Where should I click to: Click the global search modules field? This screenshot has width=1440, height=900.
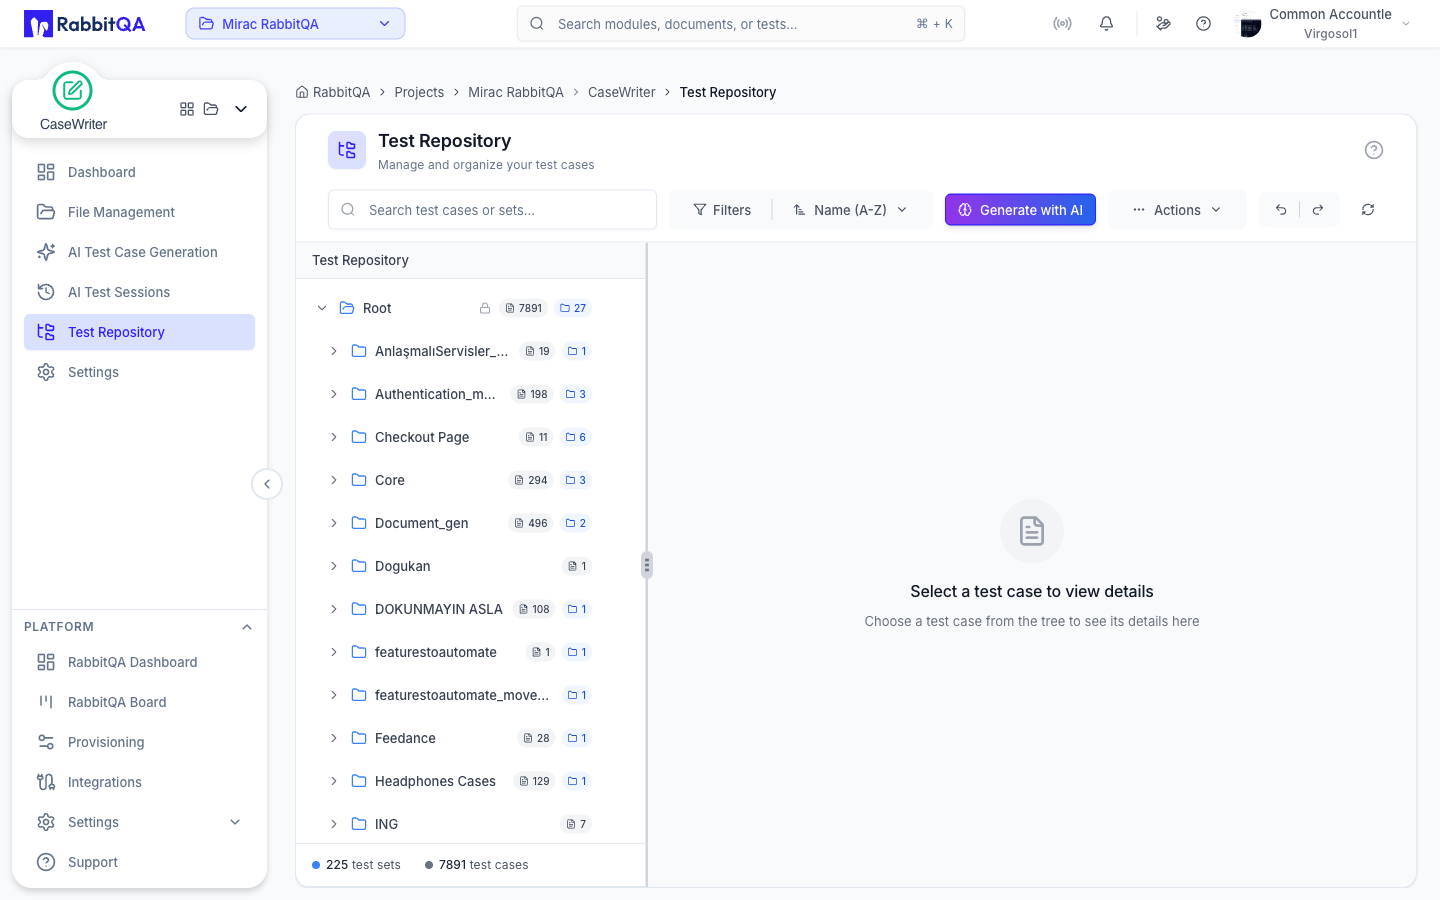coord(741,24)
